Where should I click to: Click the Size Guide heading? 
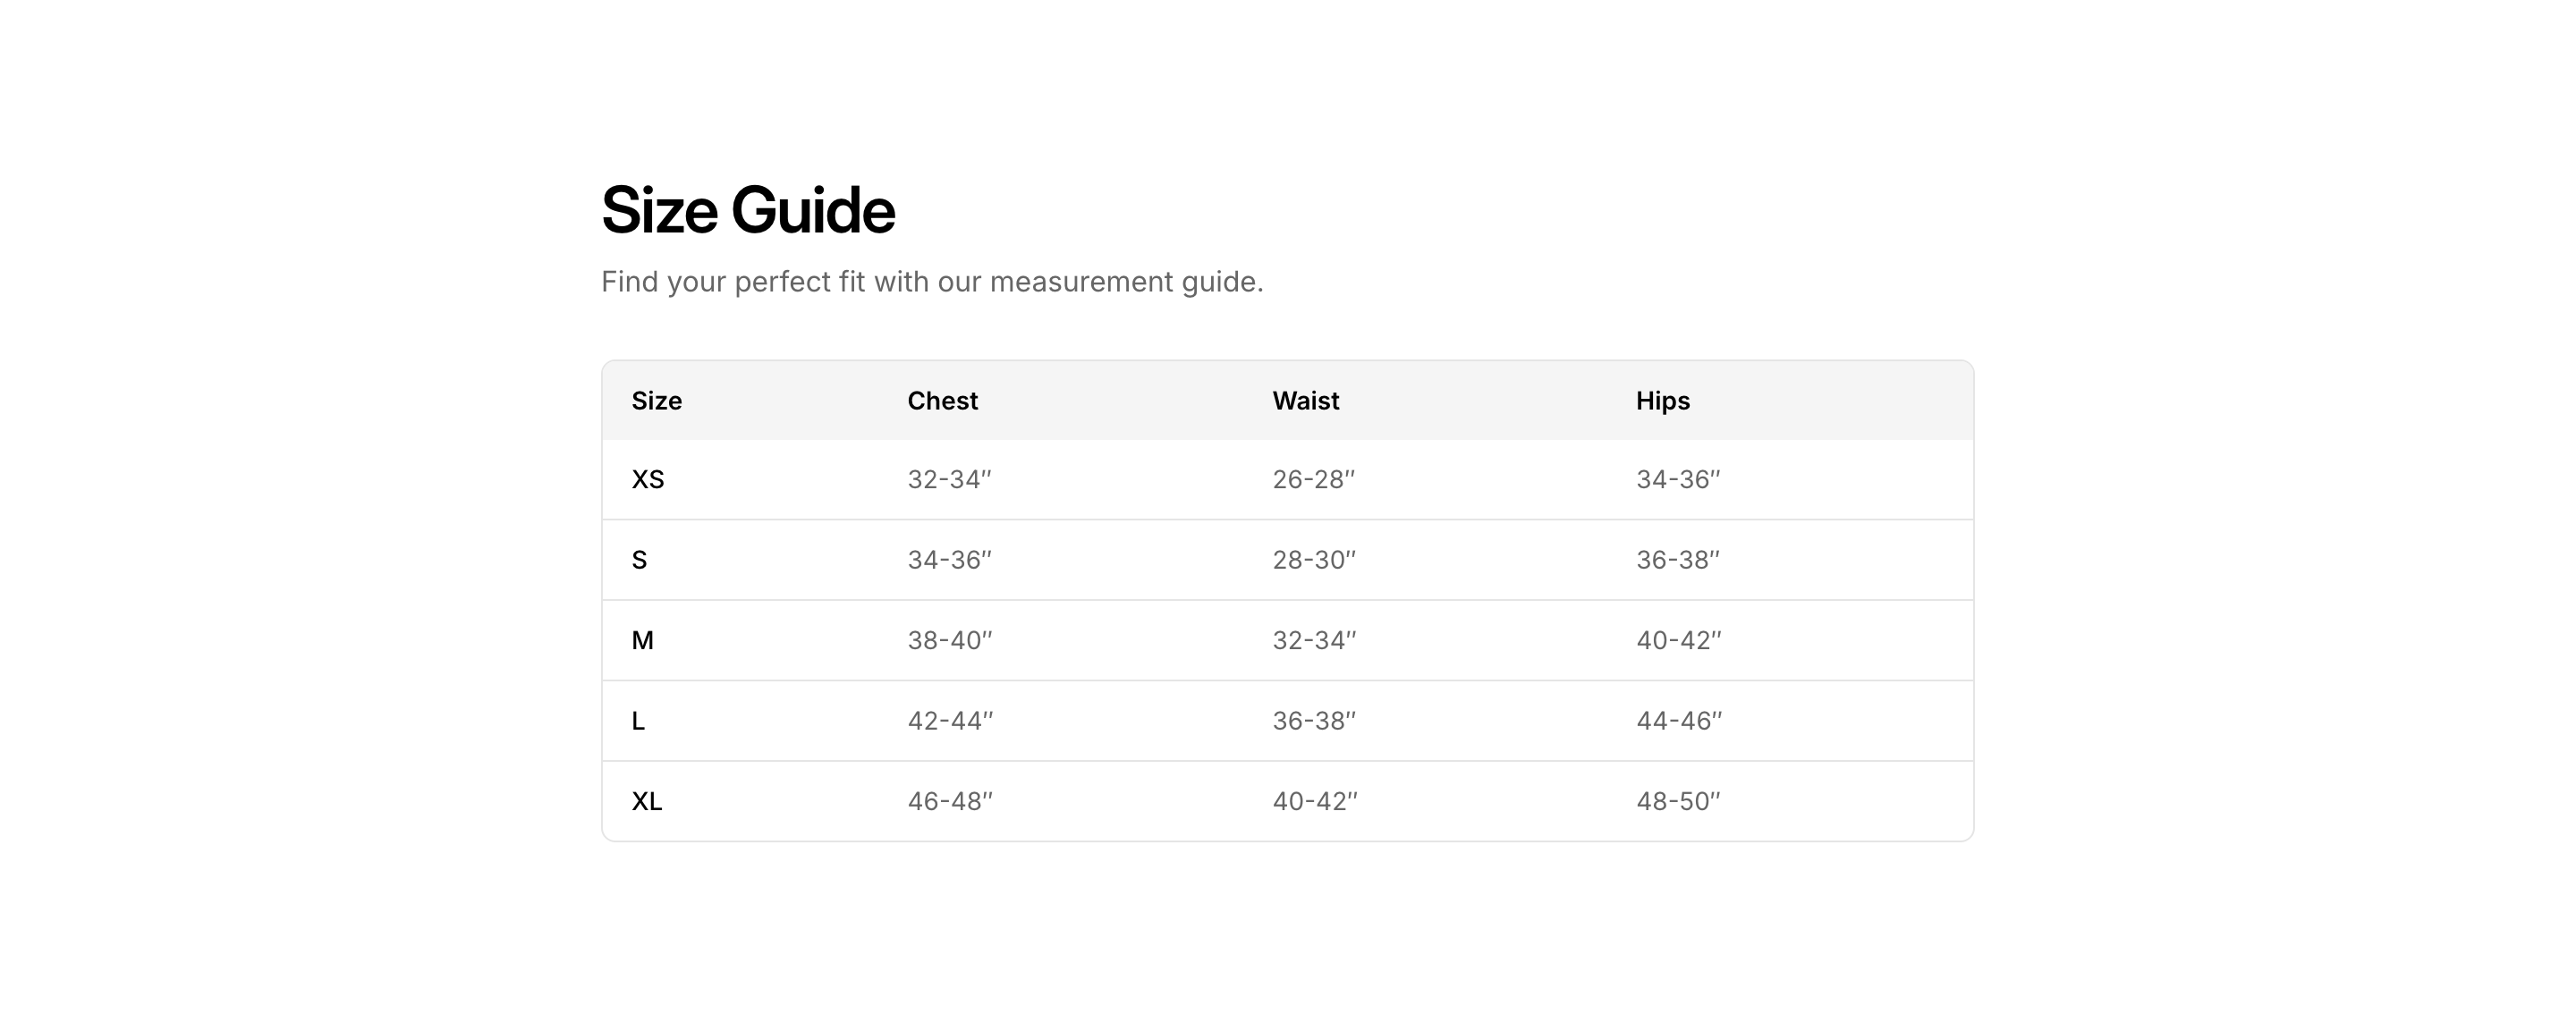(x=747, y=211)
